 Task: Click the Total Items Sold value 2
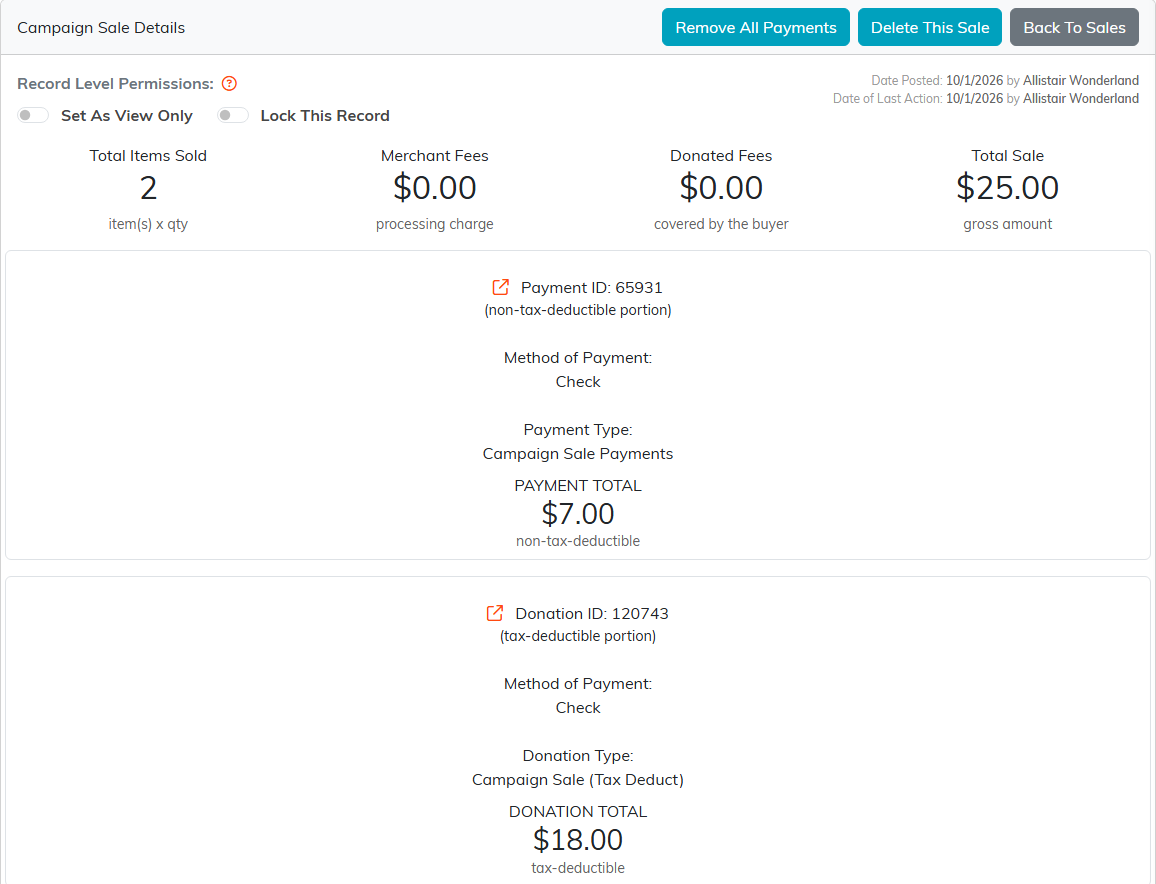(x=148, y=188)
